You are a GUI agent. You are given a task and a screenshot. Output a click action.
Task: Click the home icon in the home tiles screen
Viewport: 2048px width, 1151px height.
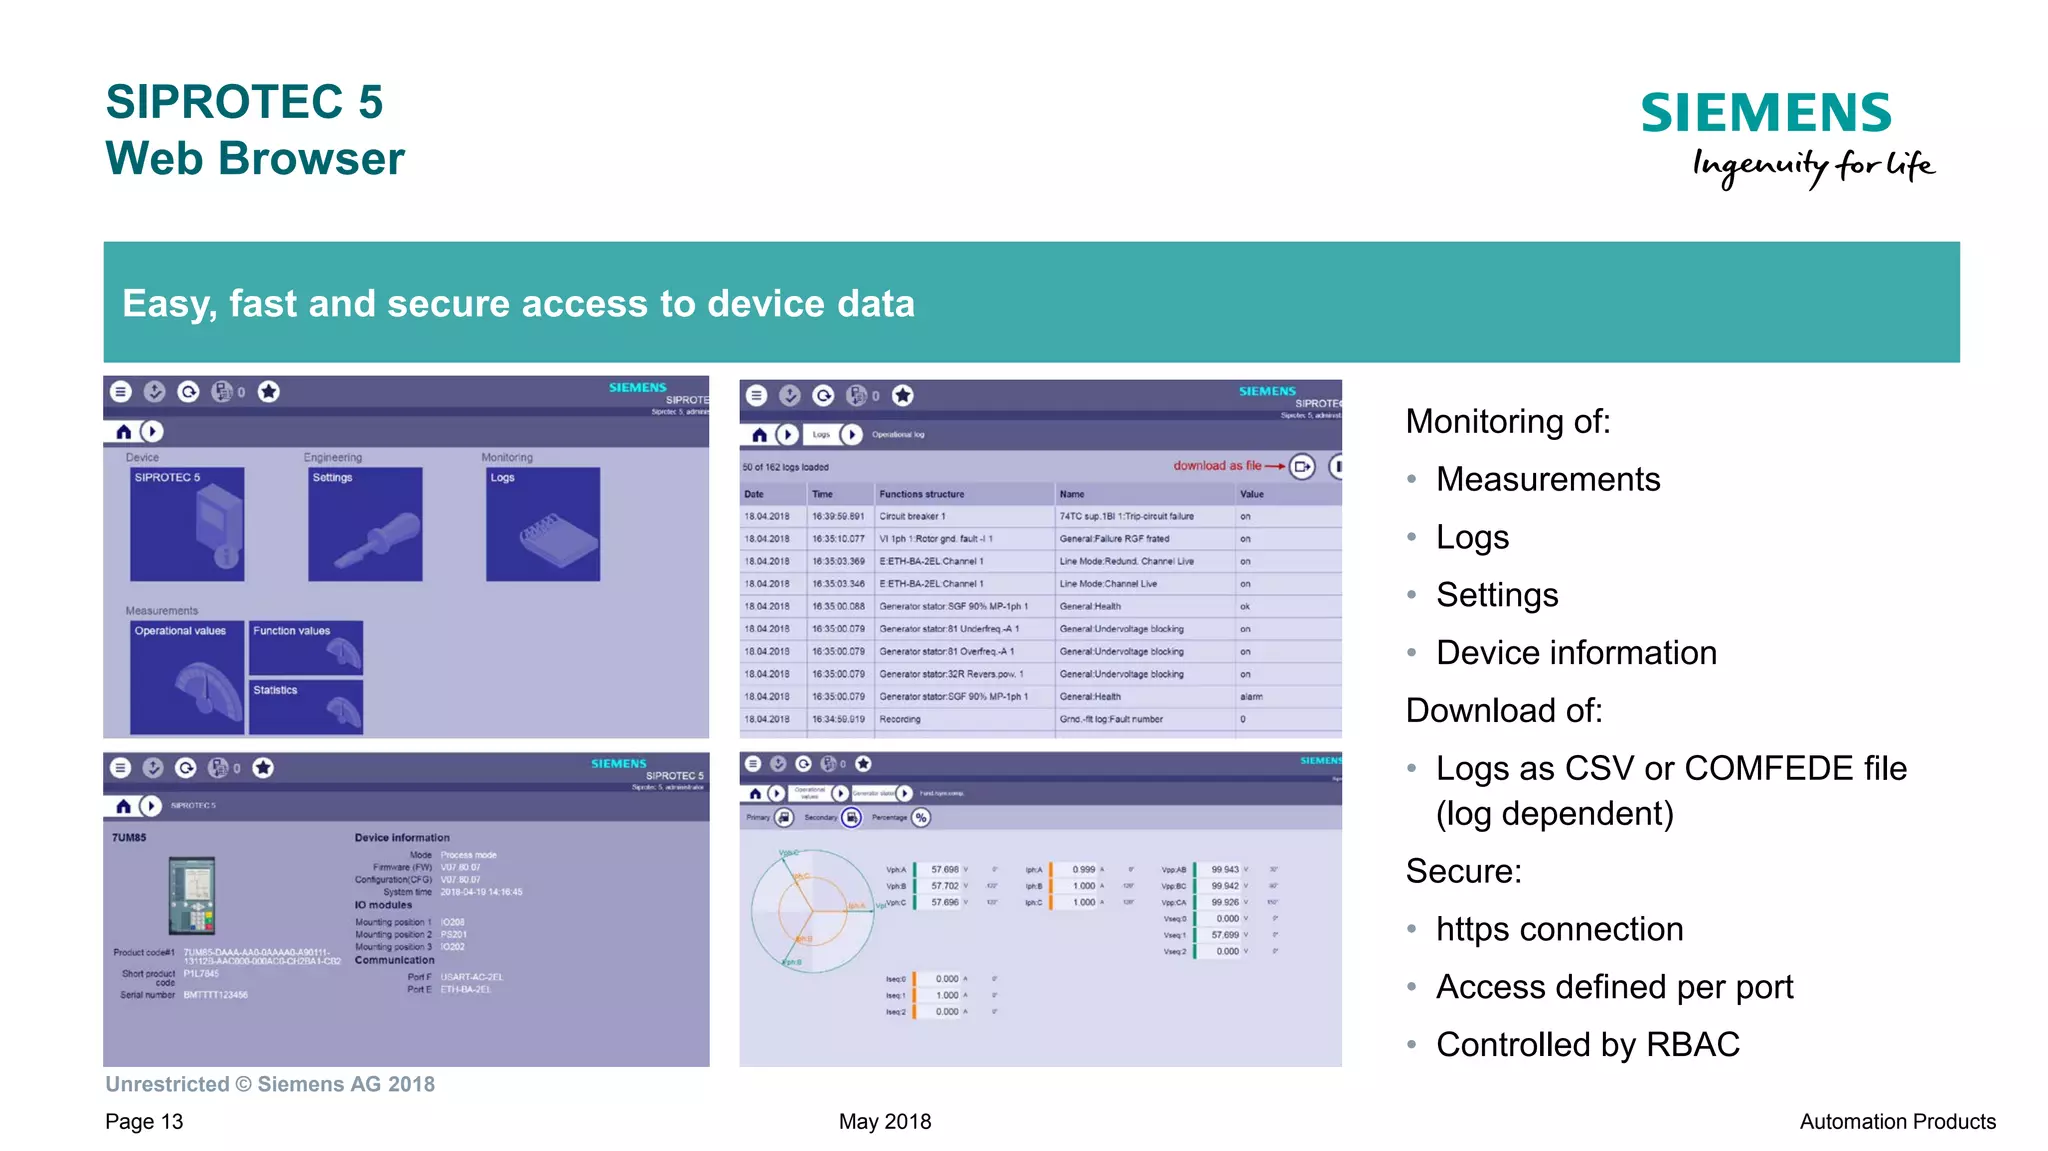pyautogui.click(x=124, y=432)
